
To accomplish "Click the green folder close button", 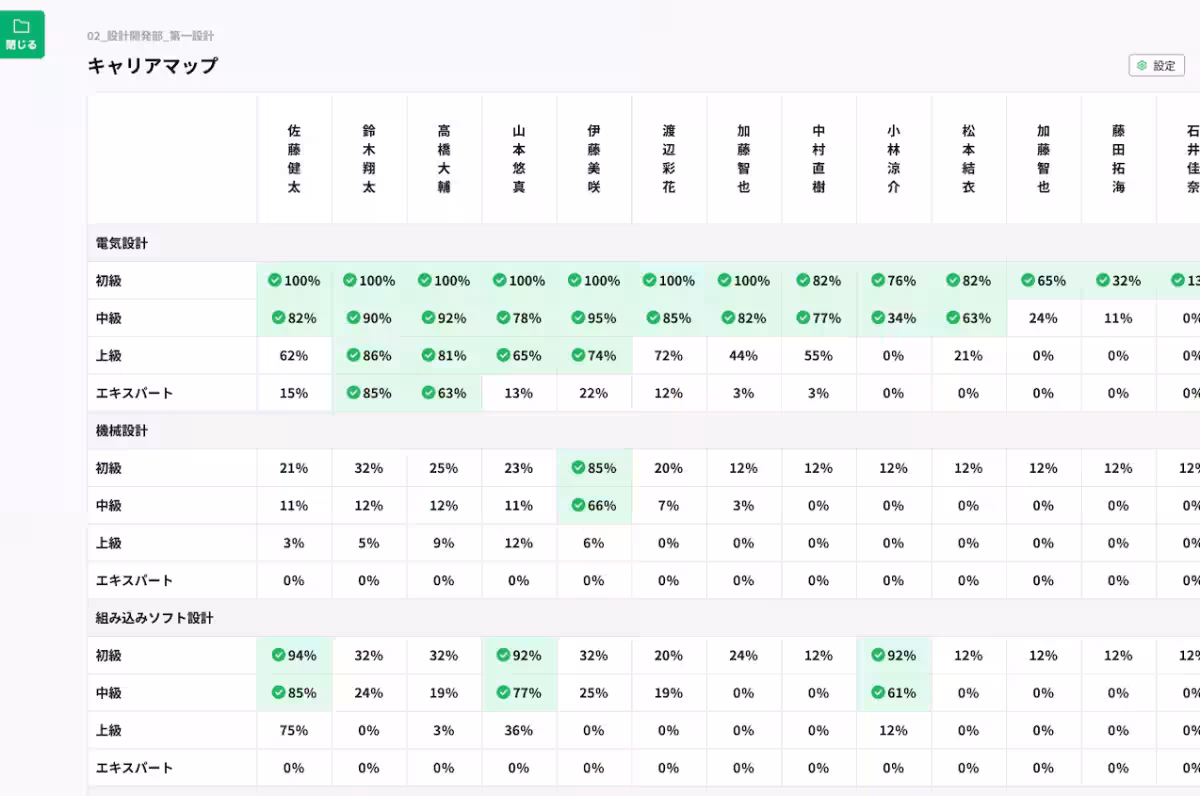I will [21, 34].
